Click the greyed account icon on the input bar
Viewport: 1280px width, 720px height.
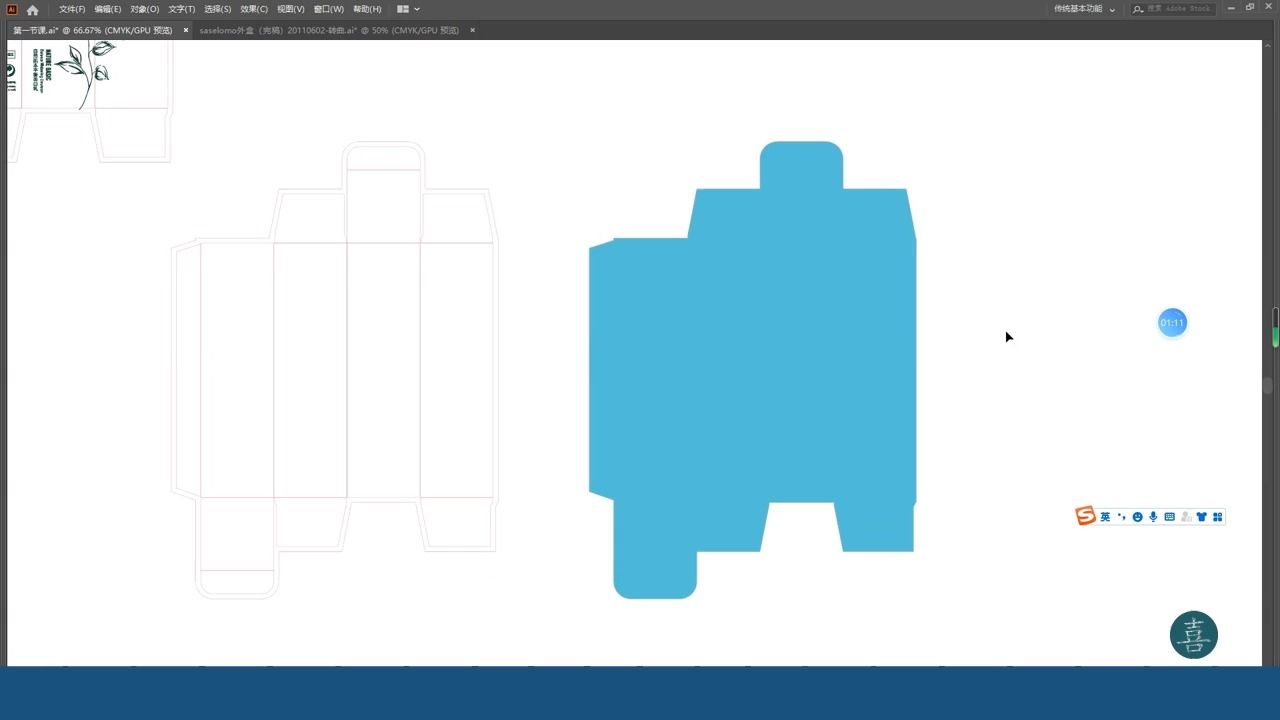(1186, 517)
